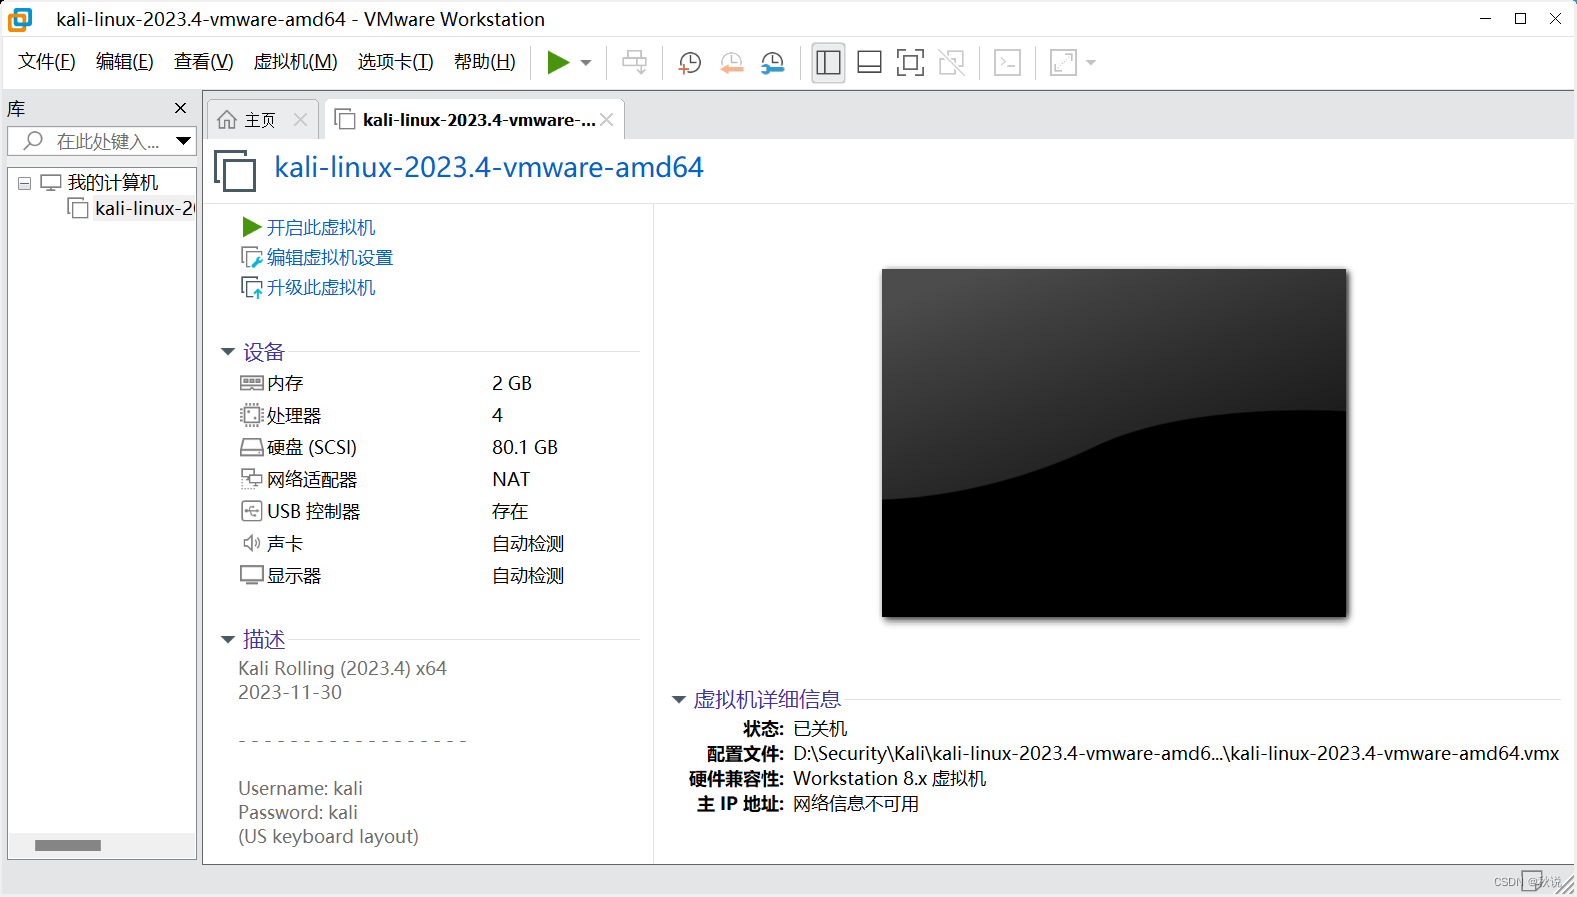Click the 网络适配器 network adapter icon
The image size is (1577, 897).
pos(251,479)
